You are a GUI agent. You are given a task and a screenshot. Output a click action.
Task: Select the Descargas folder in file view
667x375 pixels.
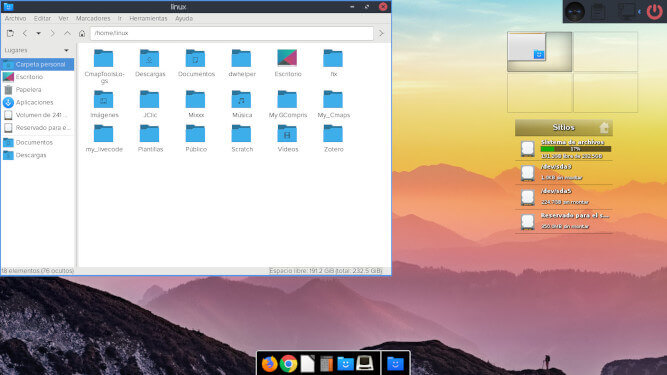pos(149,58)
